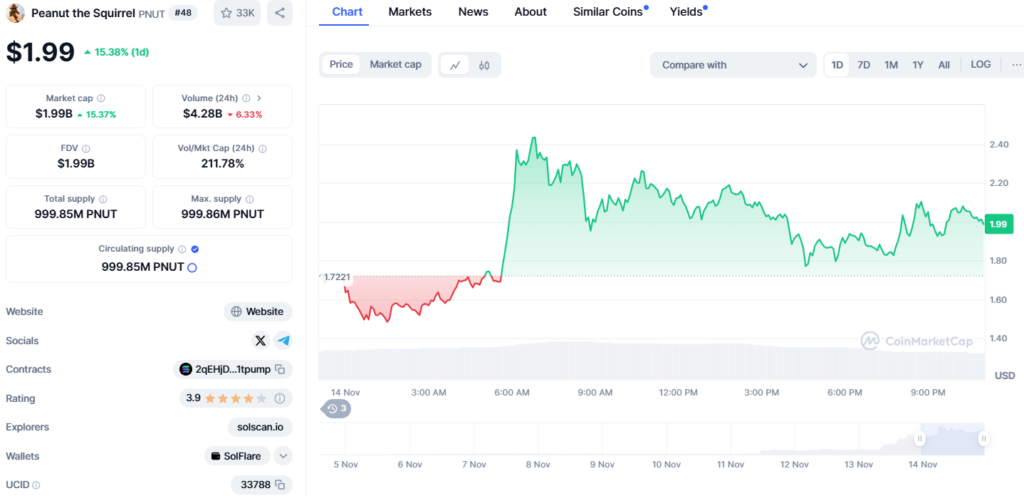The height and width of the screenshot is (496, 1024).
Task: Click the circle progress icon after 999.85M PNUT
Action: [x=193, y=268]
